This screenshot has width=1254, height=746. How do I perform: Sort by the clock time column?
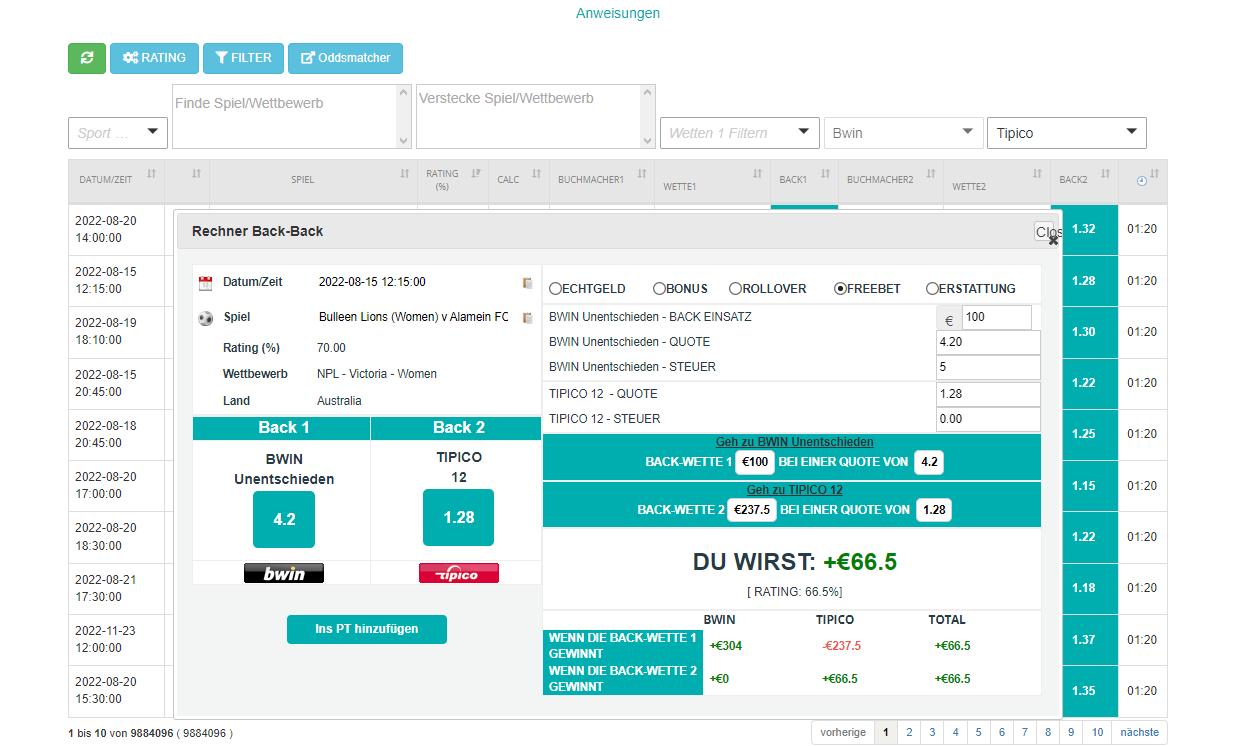pos(1142,181)
